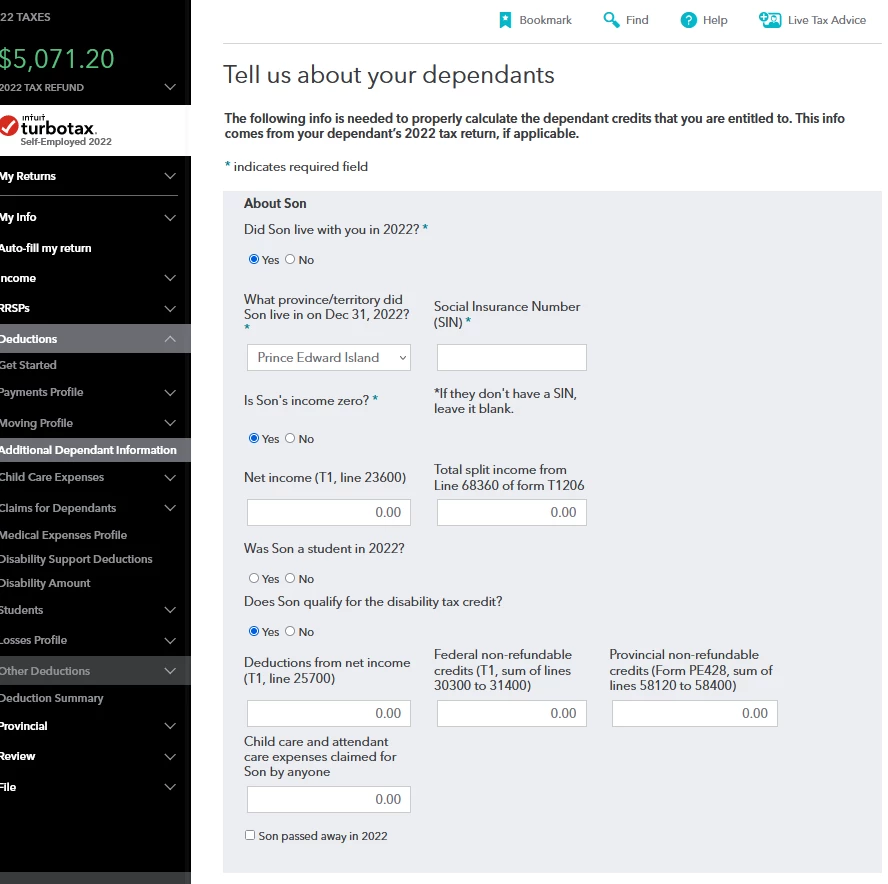
Task: Select Yes for Son a student in 2022
Action: [x=254, y=578]
